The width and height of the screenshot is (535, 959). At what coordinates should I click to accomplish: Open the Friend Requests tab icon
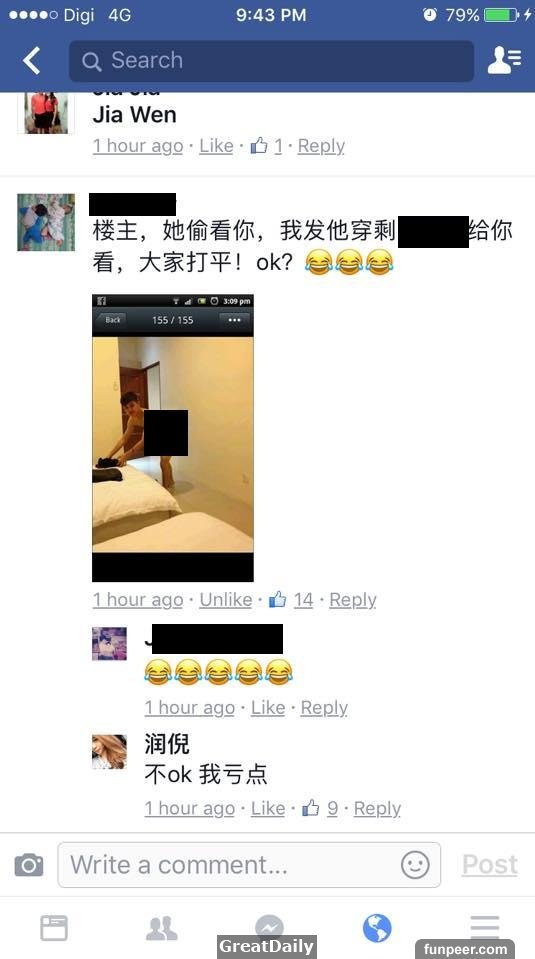(x=161, y=928)
